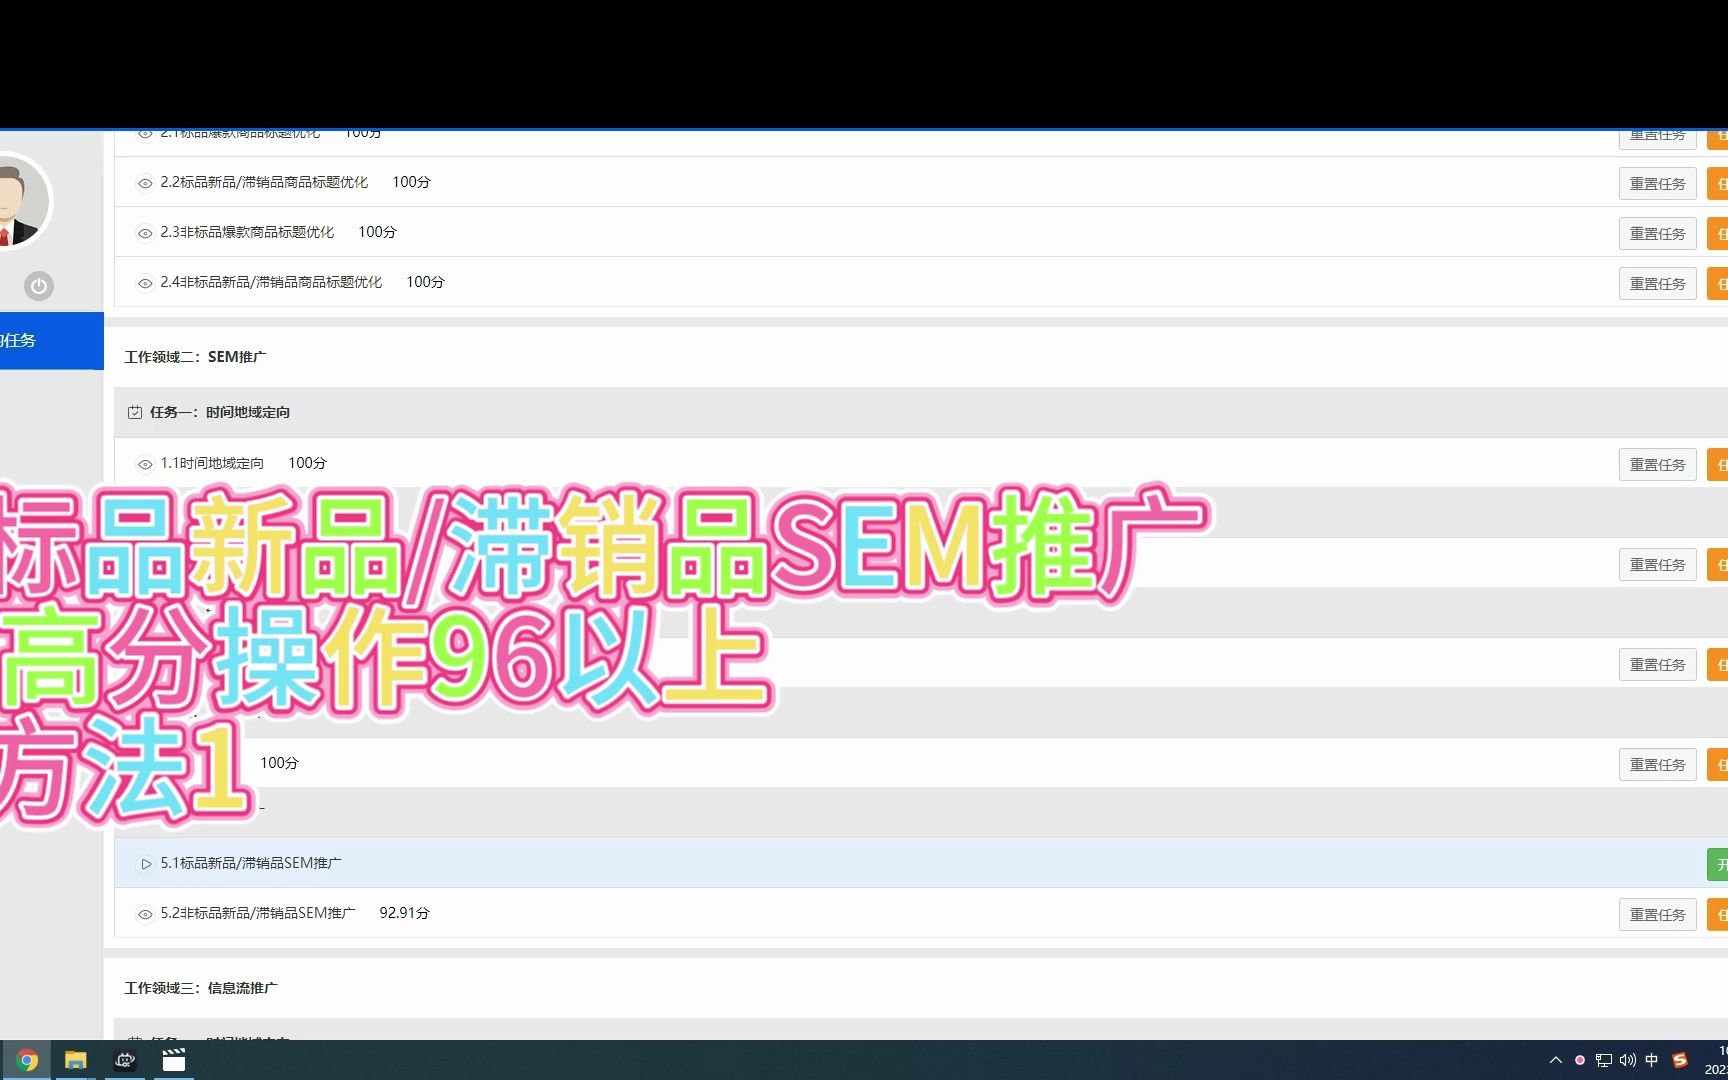Click the power/logout icon in the left sidebar
The width and height of the screenshot is (1728, 1080).
click(x=38, y=286)
